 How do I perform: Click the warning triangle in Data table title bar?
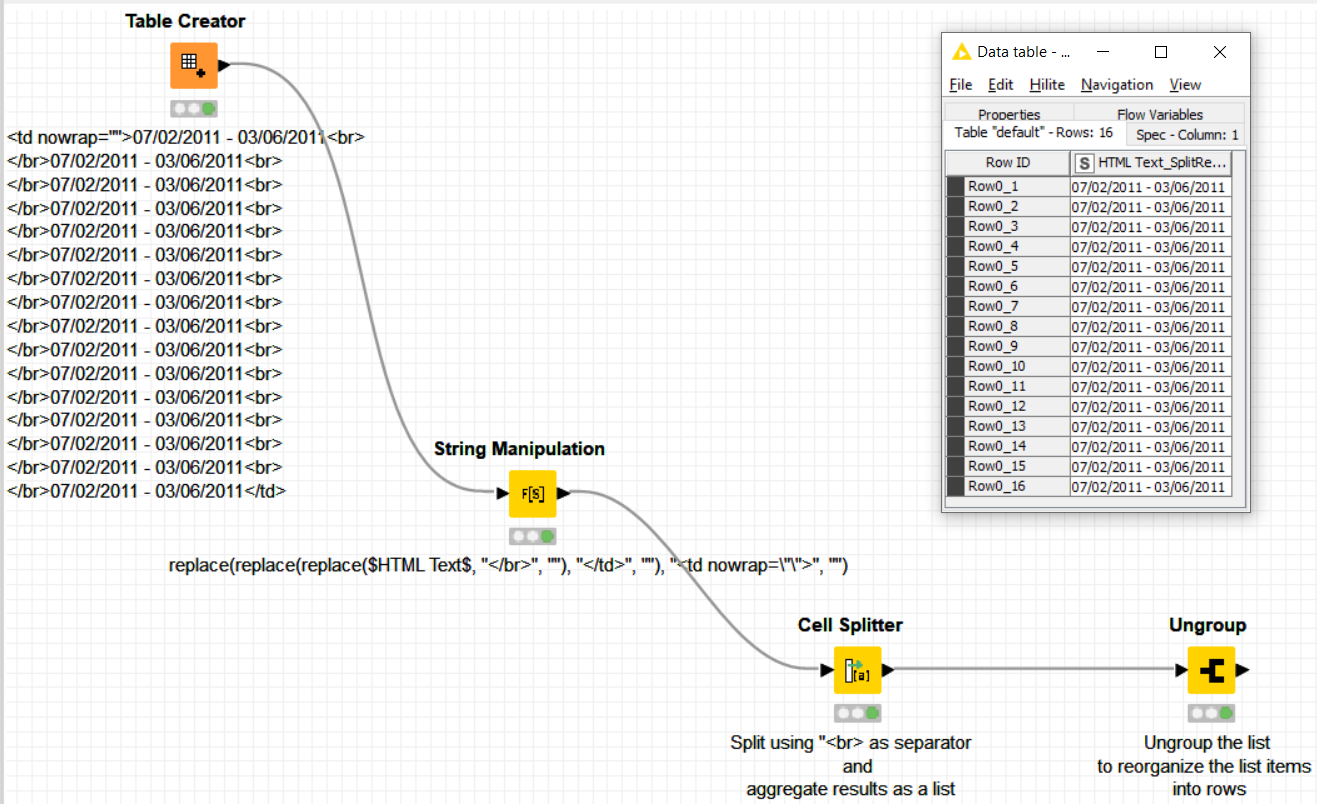[x=962, y=51]
